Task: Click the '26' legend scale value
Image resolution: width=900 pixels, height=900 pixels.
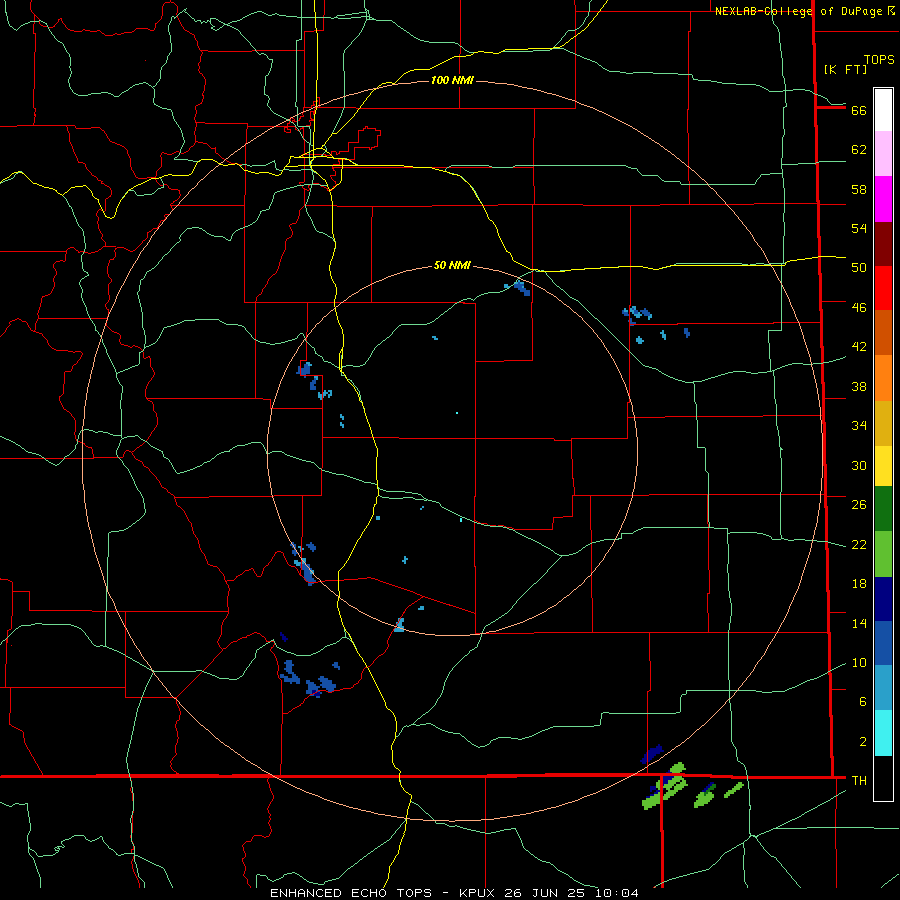Action: (x=859, y=505)
